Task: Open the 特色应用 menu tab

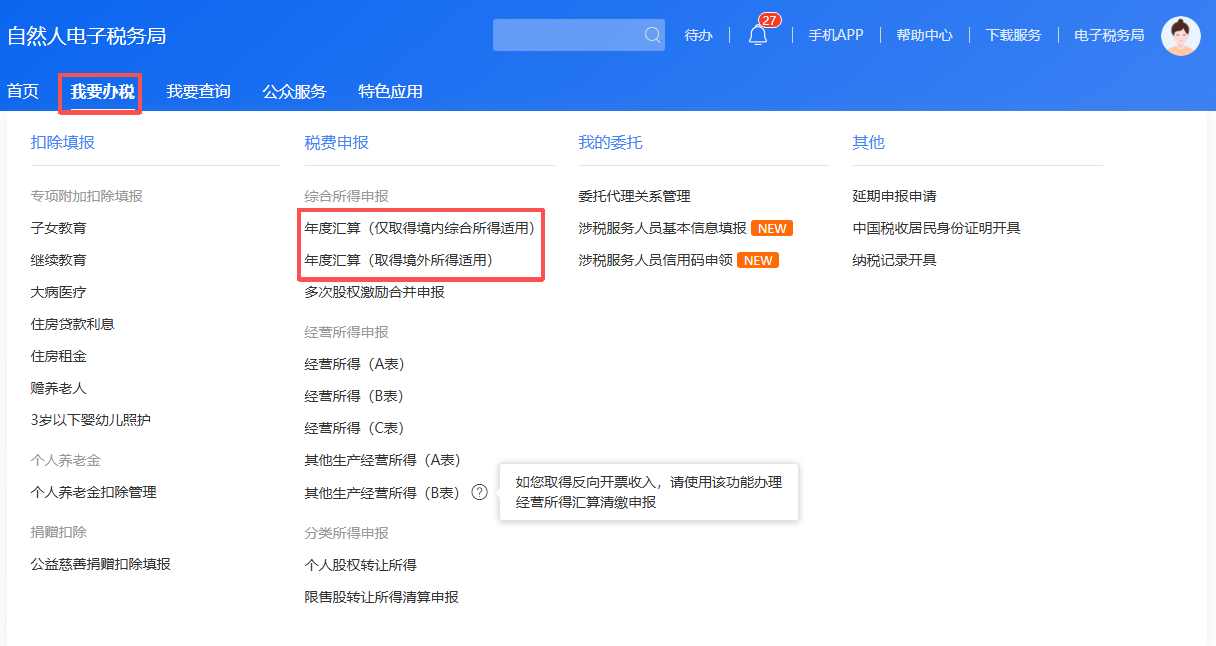Action: (390, 92)
